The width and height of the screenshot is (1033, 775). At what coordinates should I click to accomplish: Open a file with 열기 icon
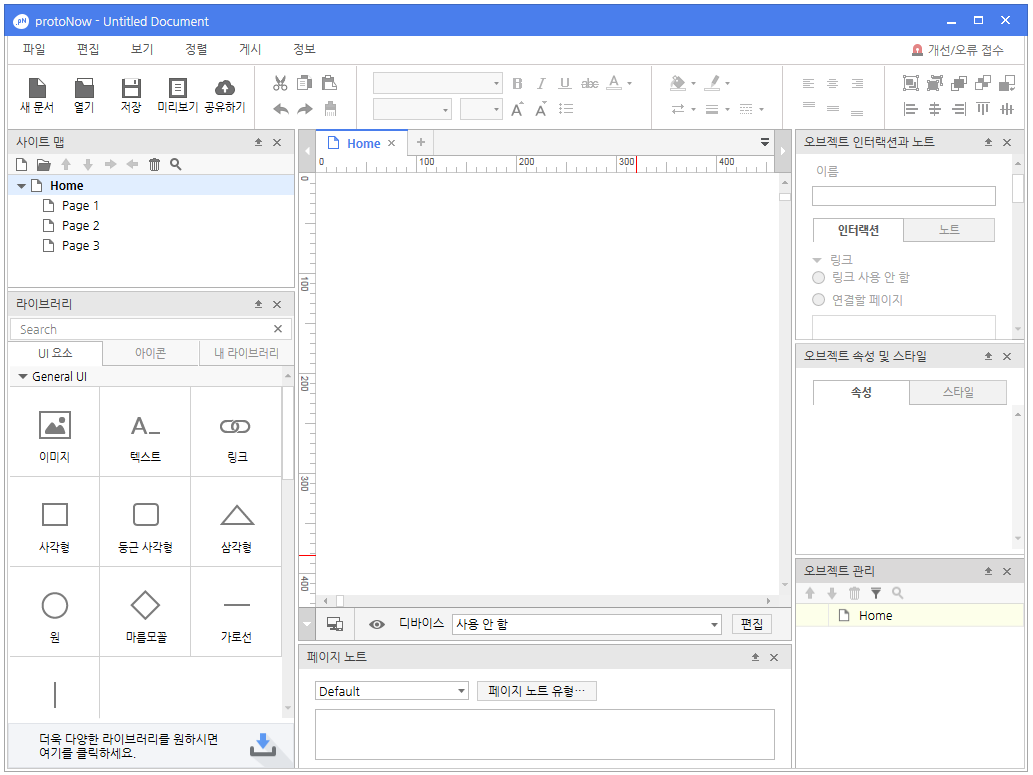pyautogui.click(x=84, y=95)
